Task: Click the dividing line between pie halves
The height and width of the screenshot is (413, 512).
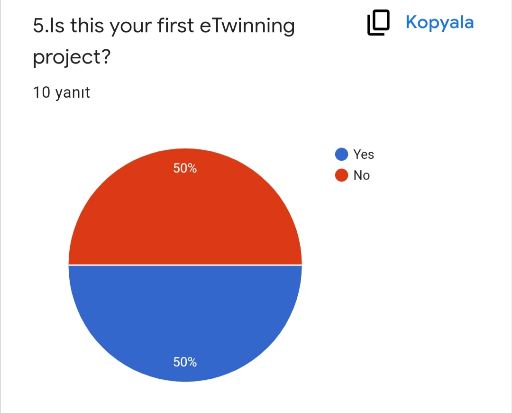Action: click(185, 265)
